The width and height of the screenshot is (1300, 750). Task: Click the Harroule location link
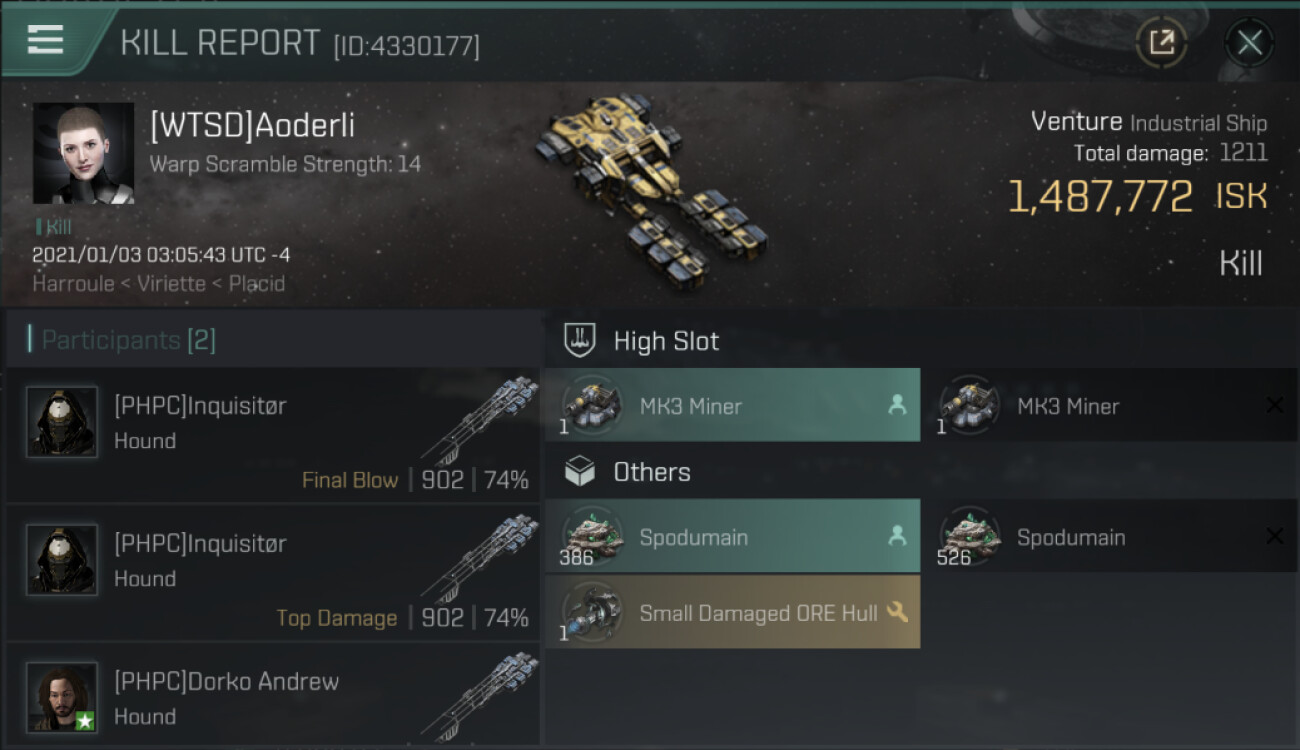coord(74,284)
